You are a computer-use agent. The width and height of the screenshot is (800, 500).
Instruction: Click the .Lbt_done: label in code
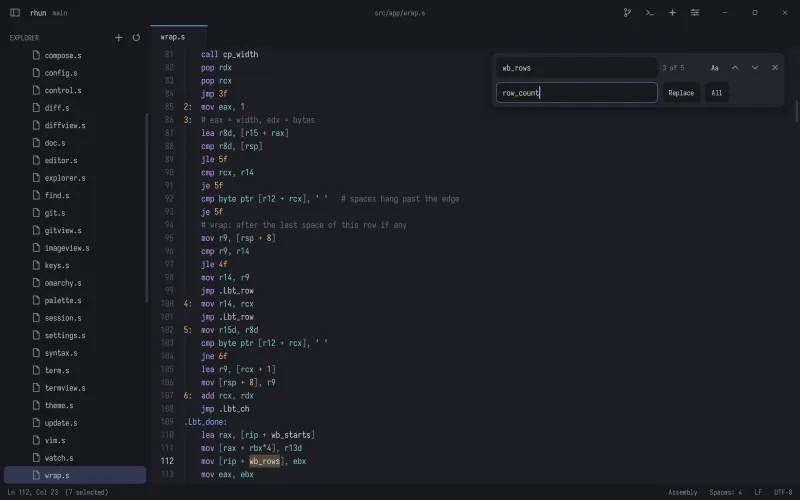point(205,422)
